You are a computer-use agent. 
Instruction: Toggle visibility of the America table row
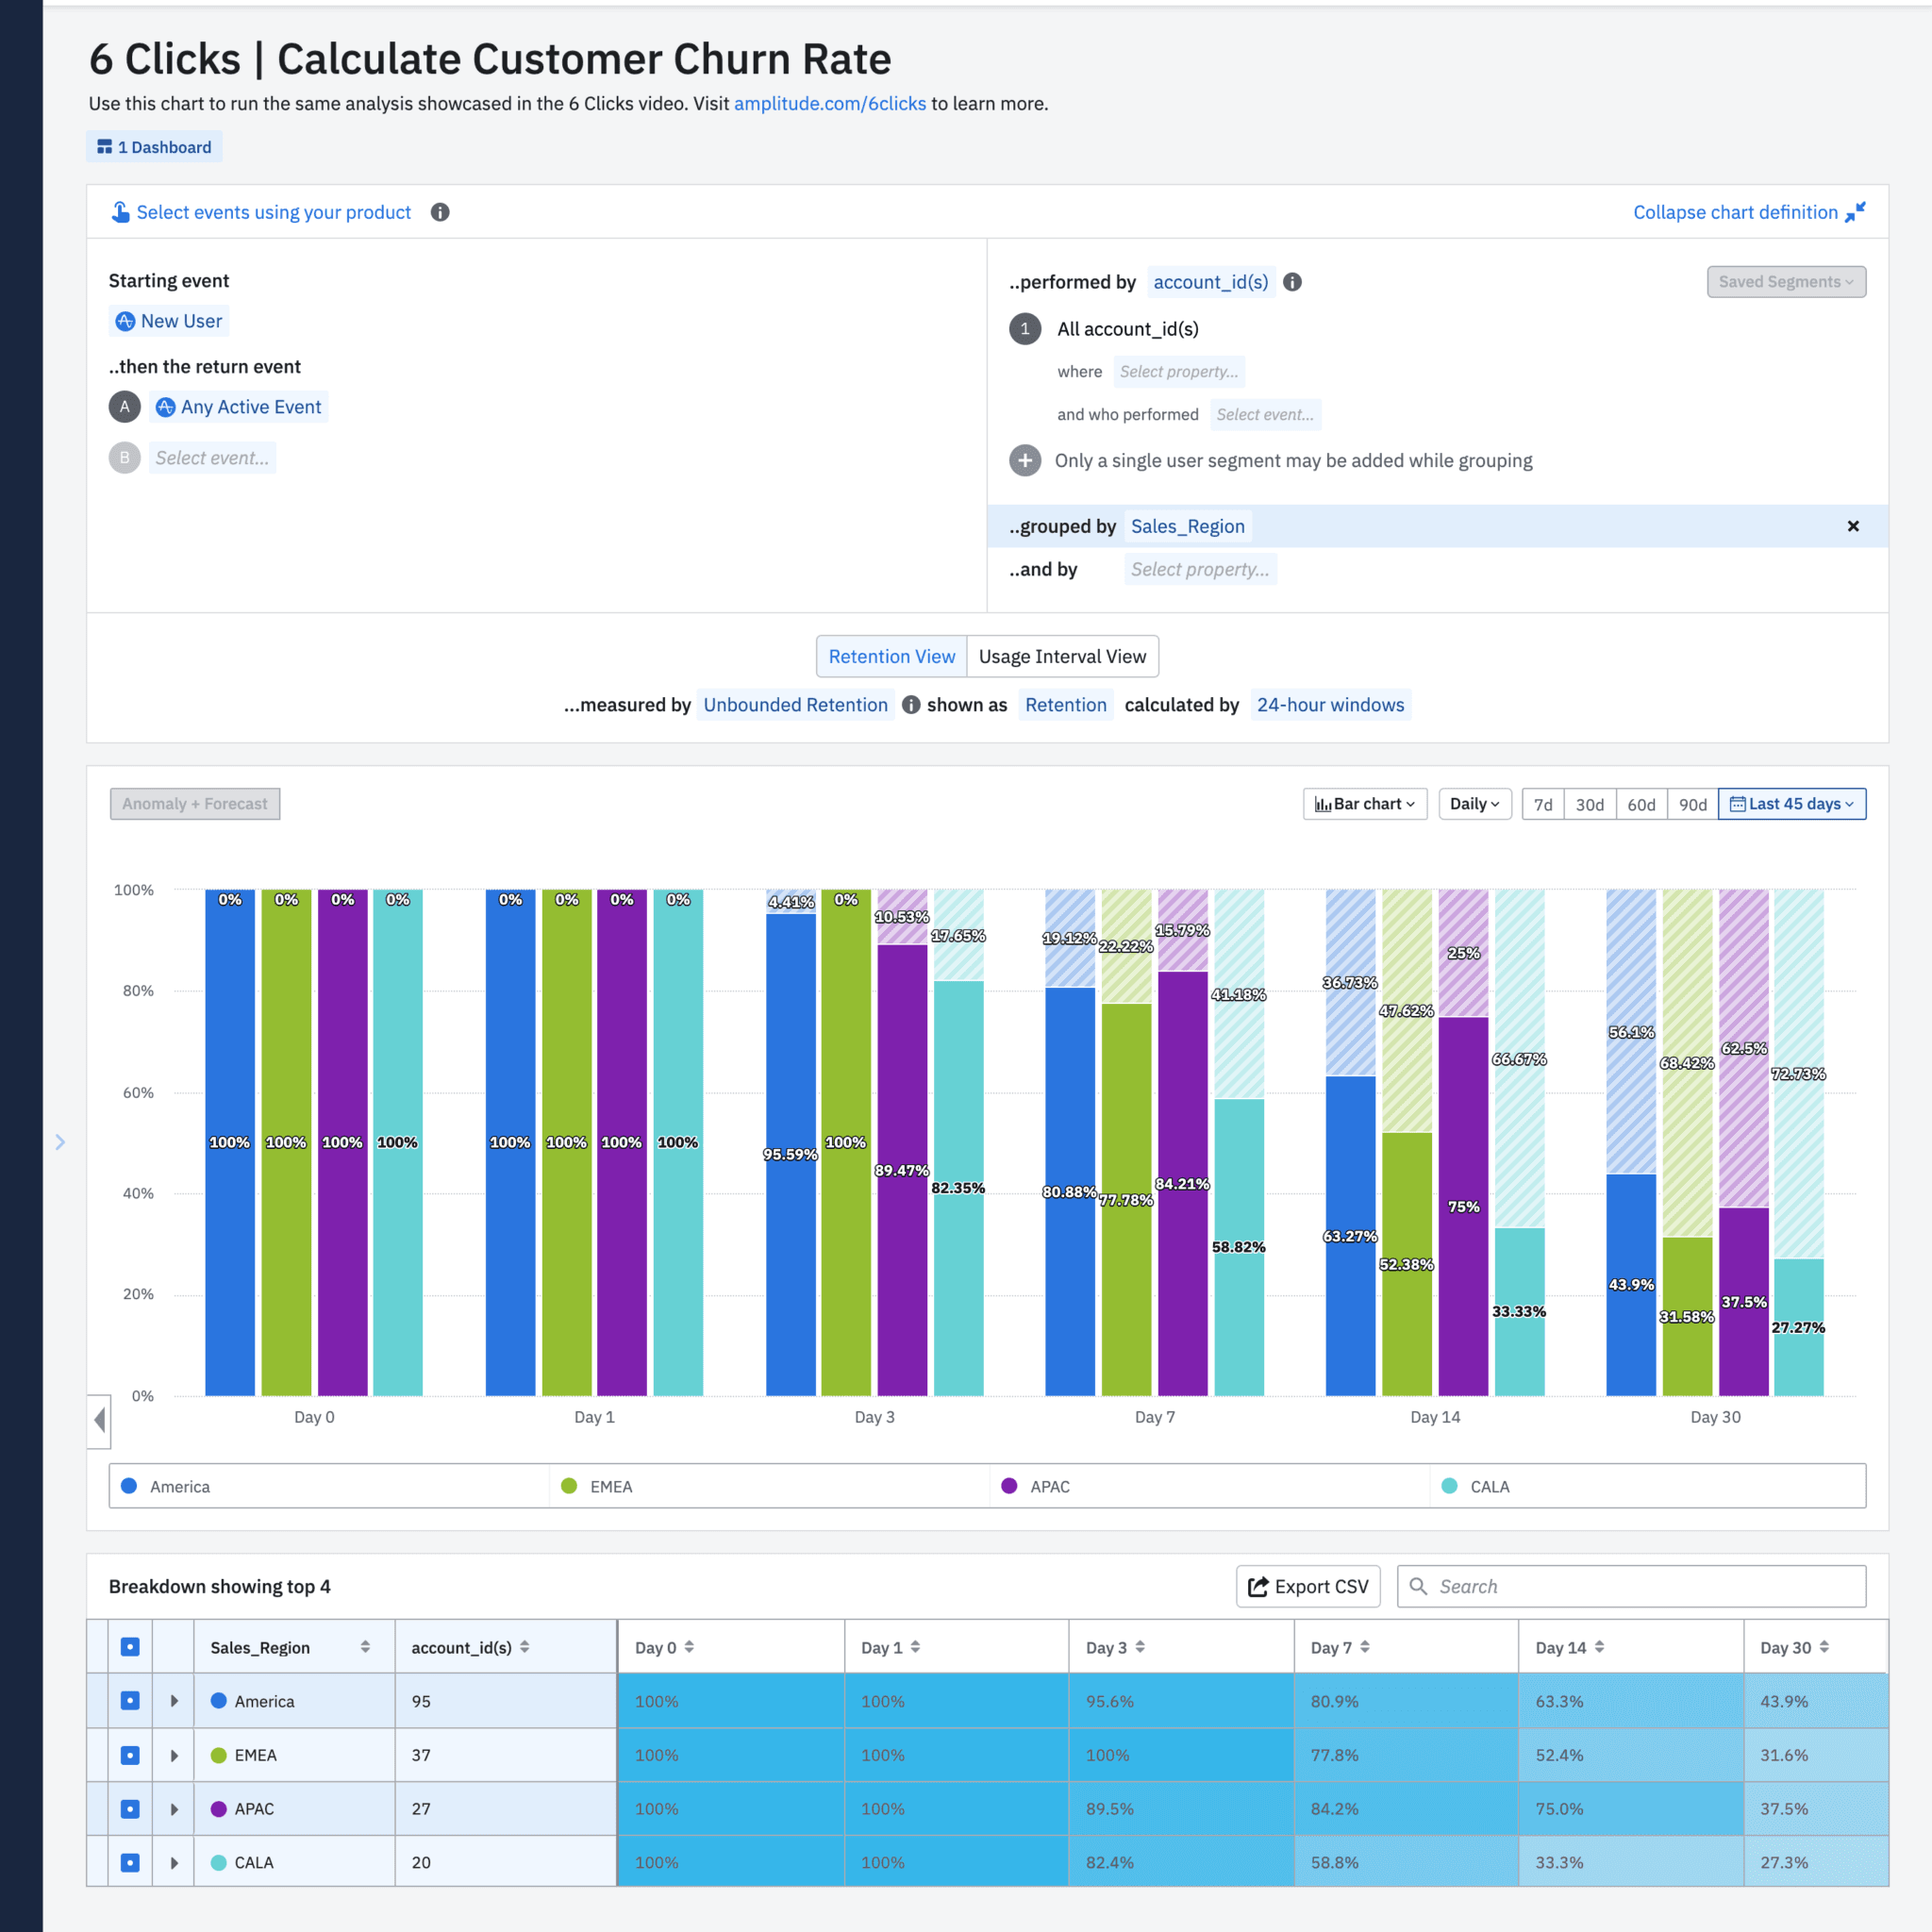pos(129,1700)
